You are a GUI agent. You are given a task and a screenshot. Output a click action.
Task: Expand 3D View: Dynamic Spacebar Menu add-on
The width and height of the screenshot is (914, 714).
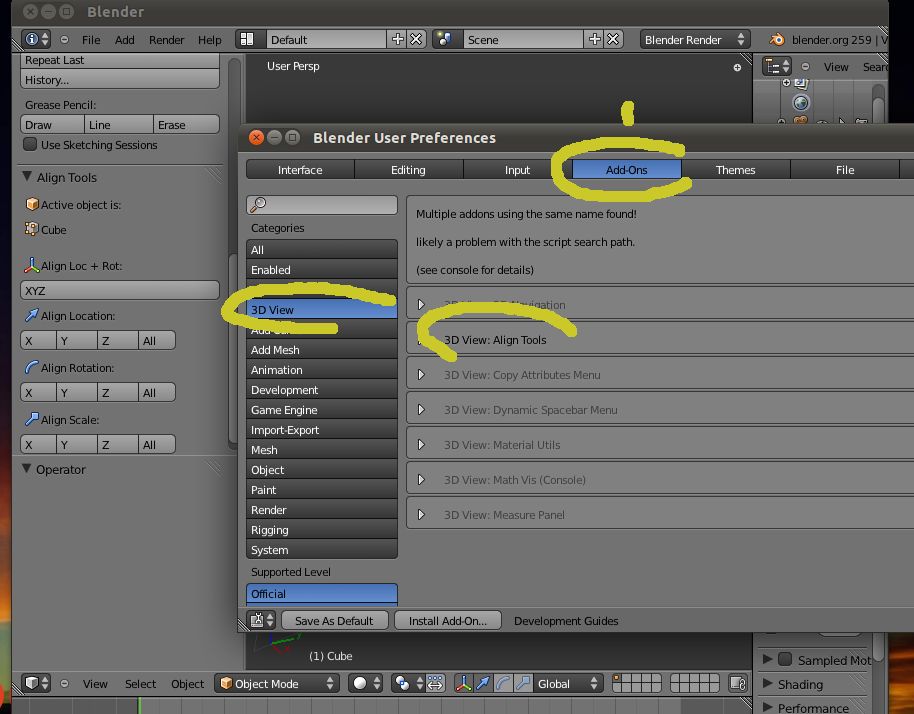421,410
